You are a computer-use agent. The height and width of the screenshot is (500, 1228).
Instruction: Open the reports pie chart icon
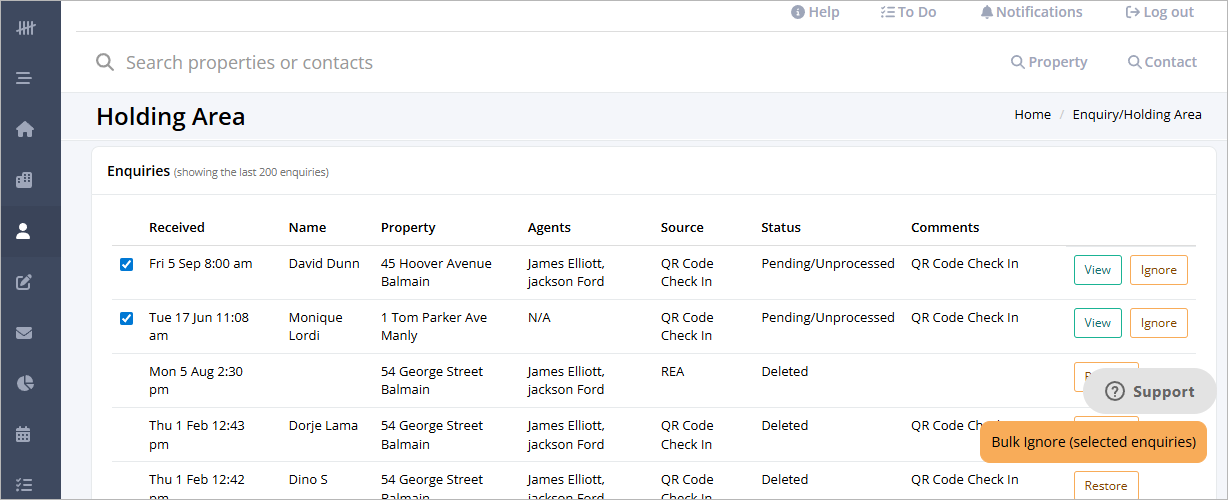pos(25,383)
